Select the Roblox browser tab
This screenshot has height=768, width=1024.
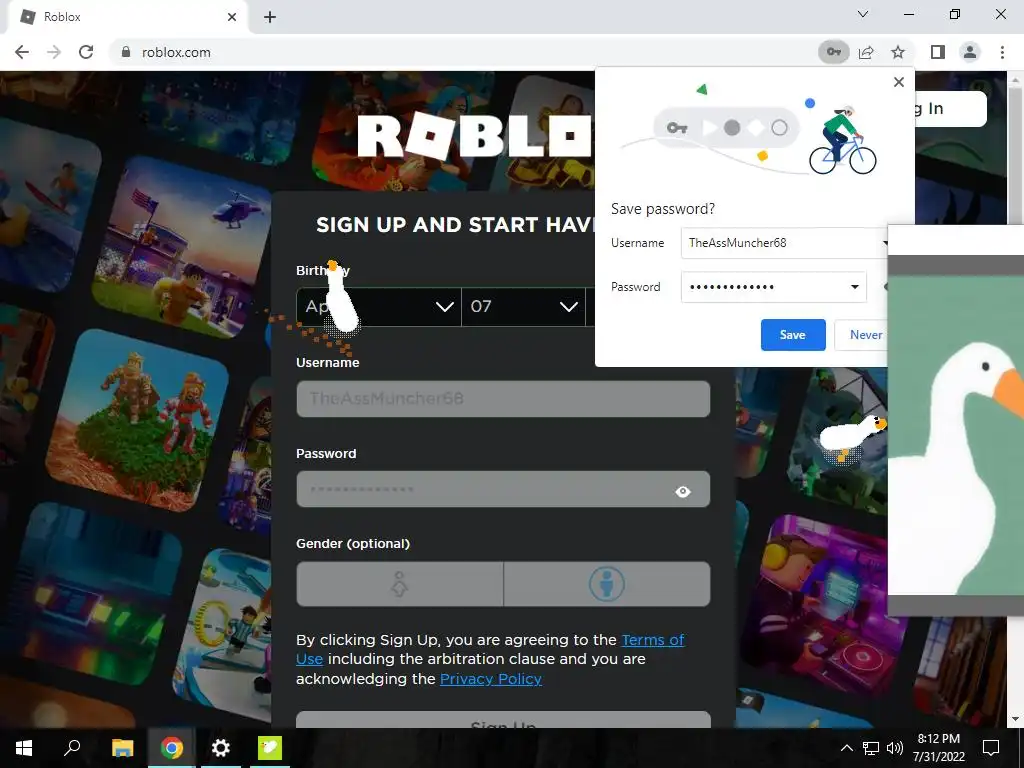(127, 17)
